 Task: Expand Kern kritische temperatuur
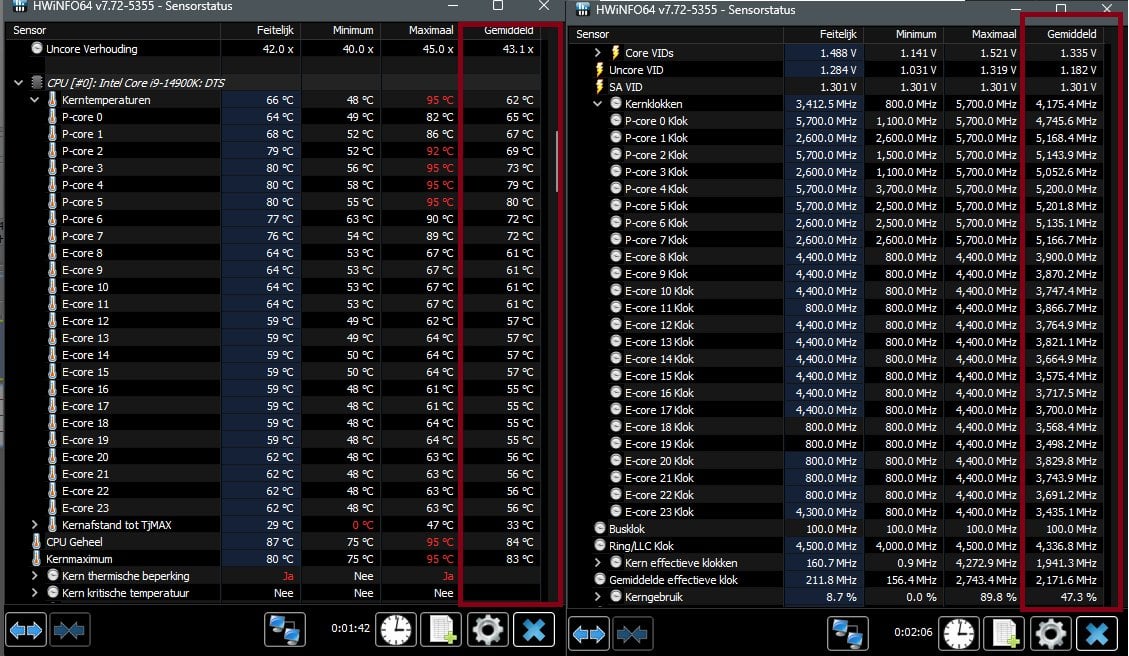point(34,593)
